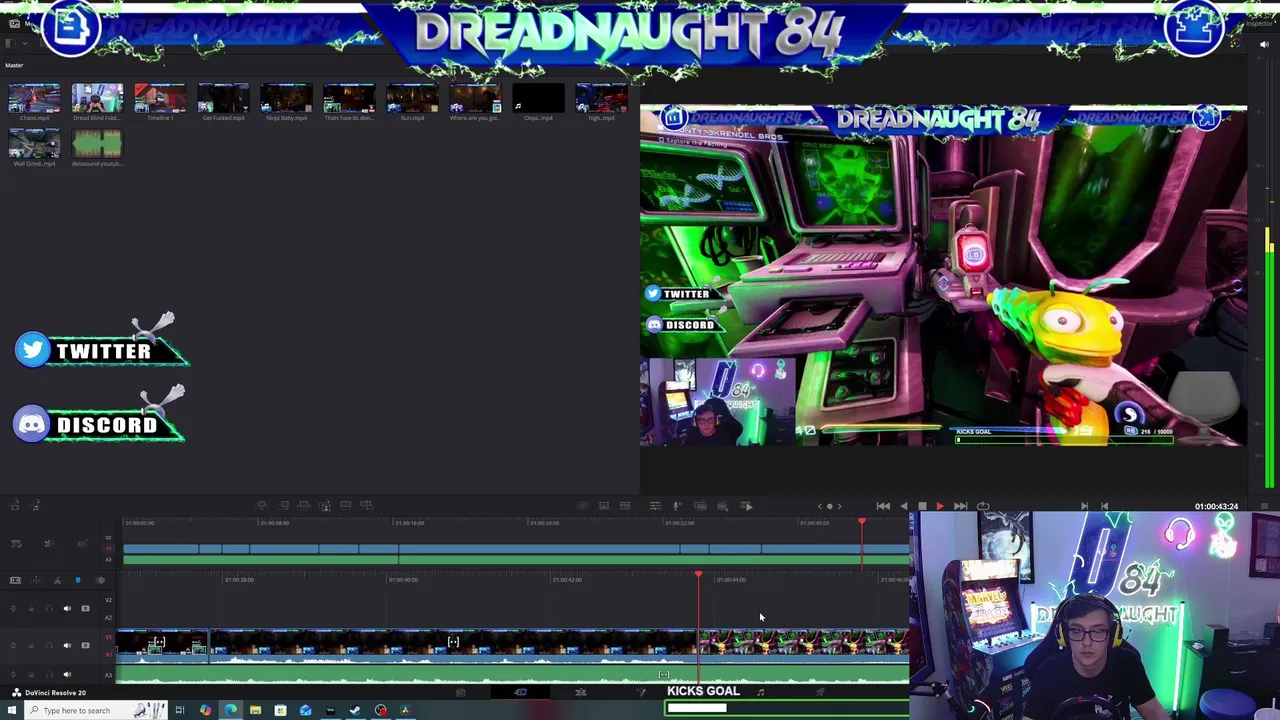Select the Oops..mp4 audio clip
The image size is (1280, 720).
tap(538, 98)
